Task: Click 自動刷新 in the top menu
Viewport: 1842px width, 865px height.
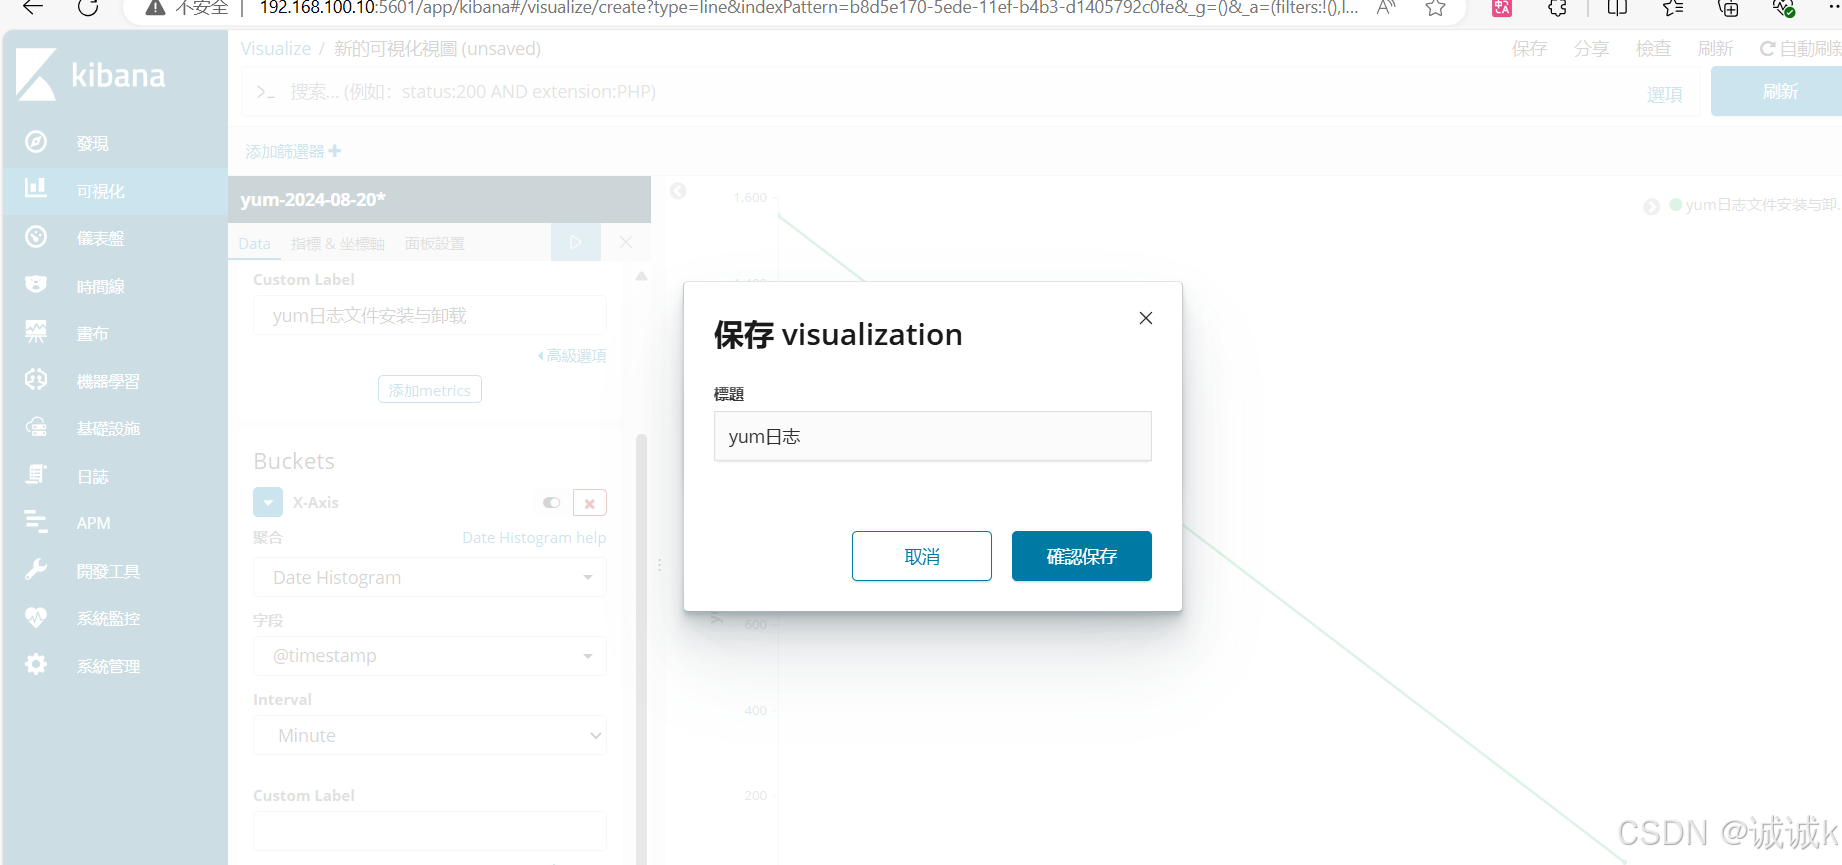Action: [x=1801, y=49]
